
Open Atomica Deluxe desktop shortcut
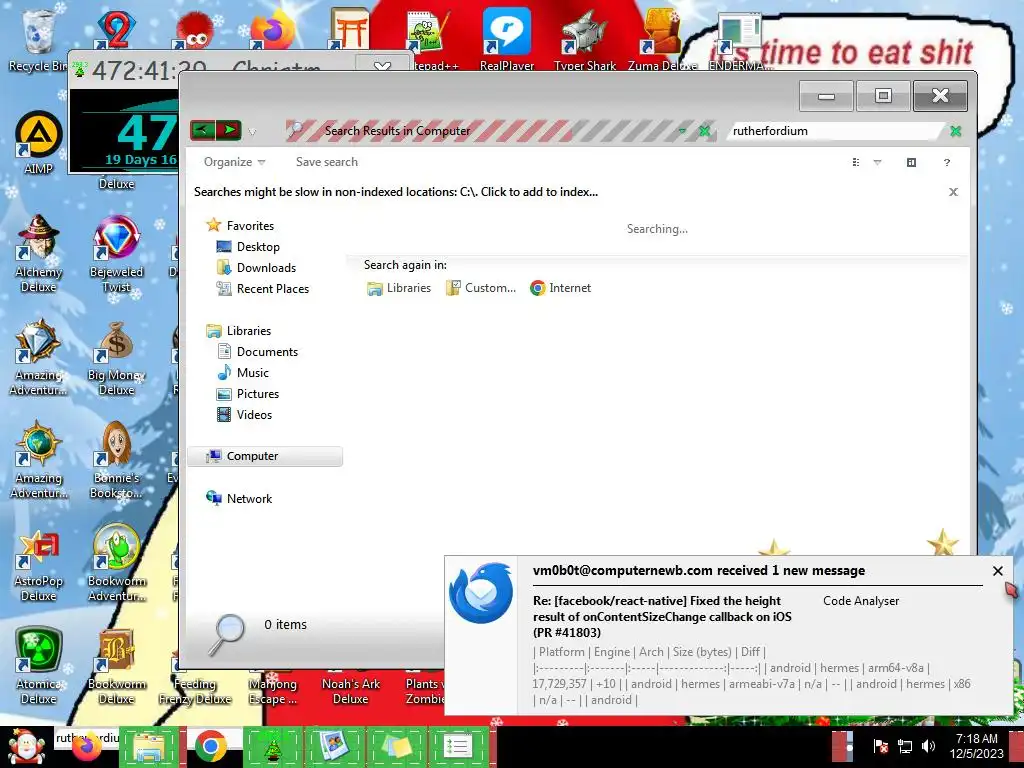click(x=39, y=666)
